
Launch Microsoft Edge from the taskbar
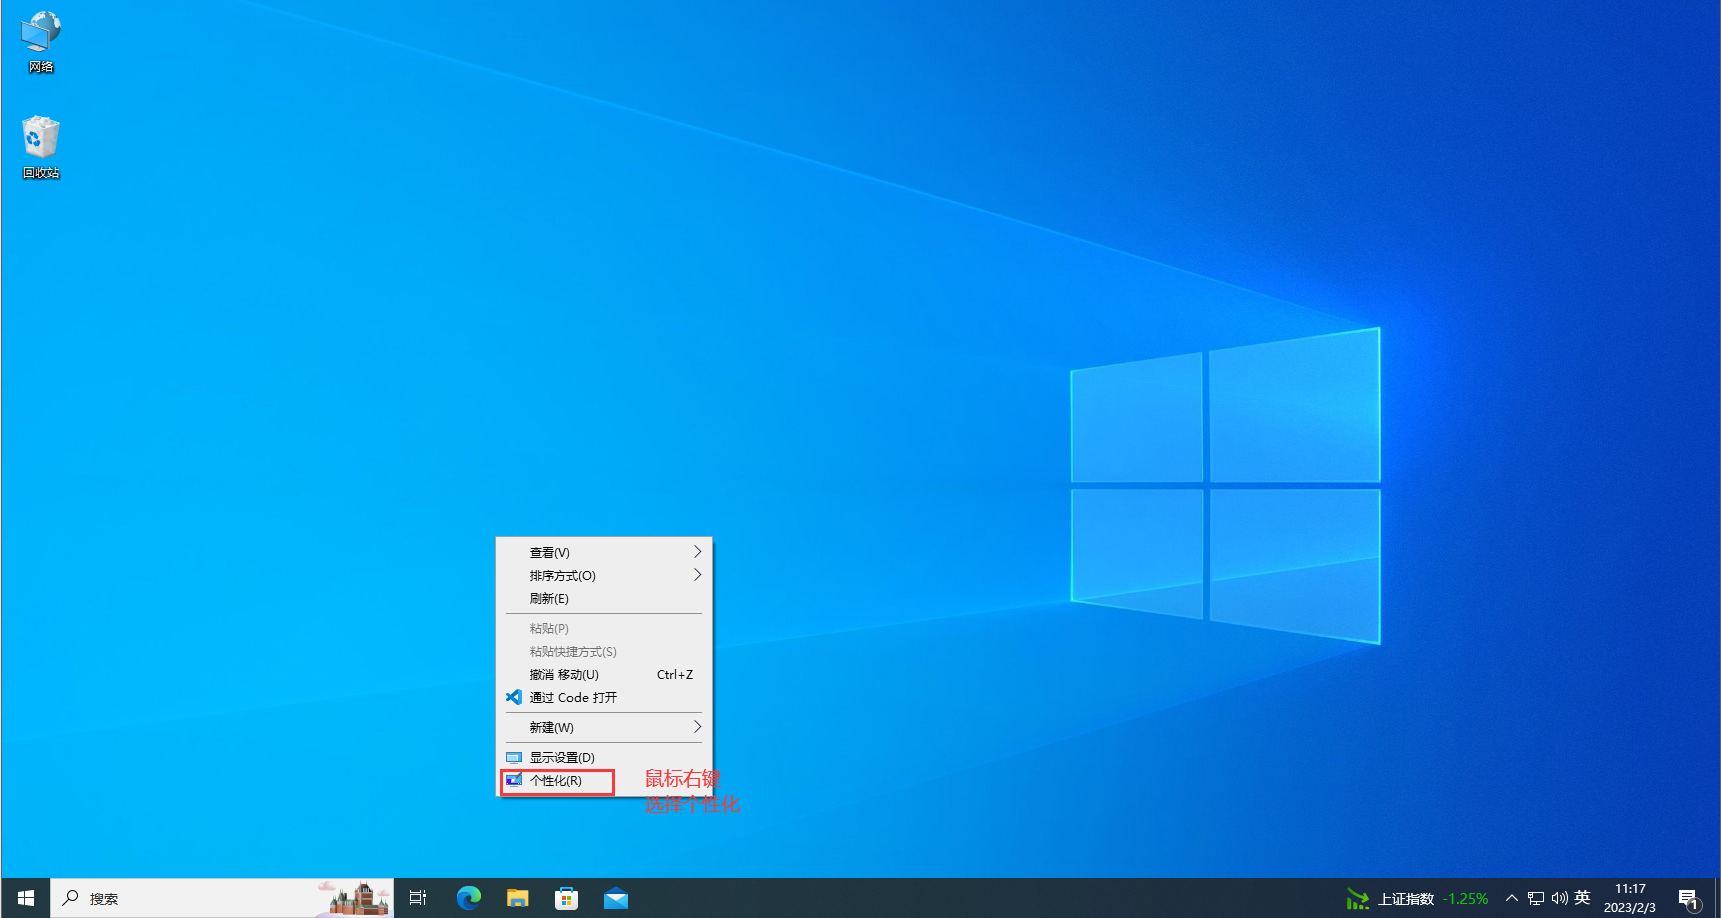point(468,898)
